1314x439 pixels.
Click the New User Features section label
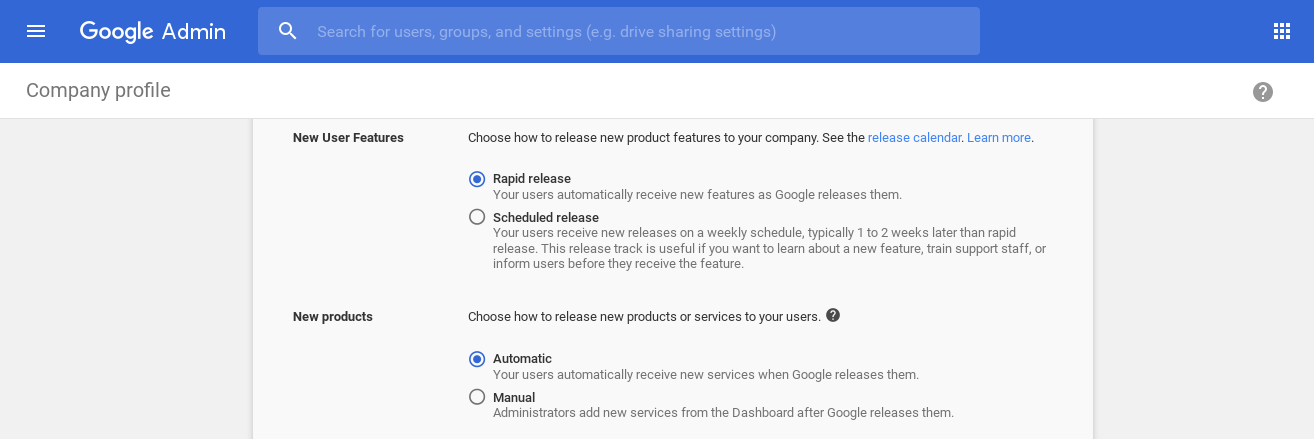(348, 138)
